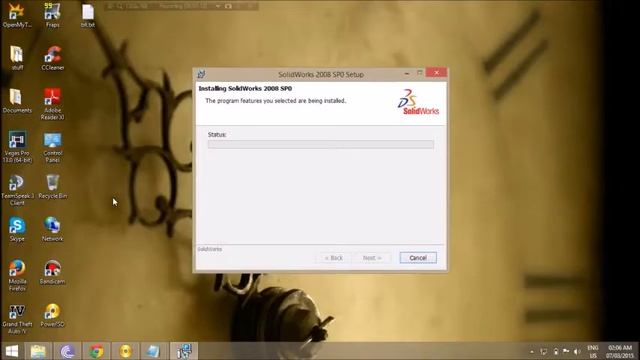The height and width of the screenshot is (360, 640).
Task: Open the txt.txt file on desktop
Action: tap(88, 16)
